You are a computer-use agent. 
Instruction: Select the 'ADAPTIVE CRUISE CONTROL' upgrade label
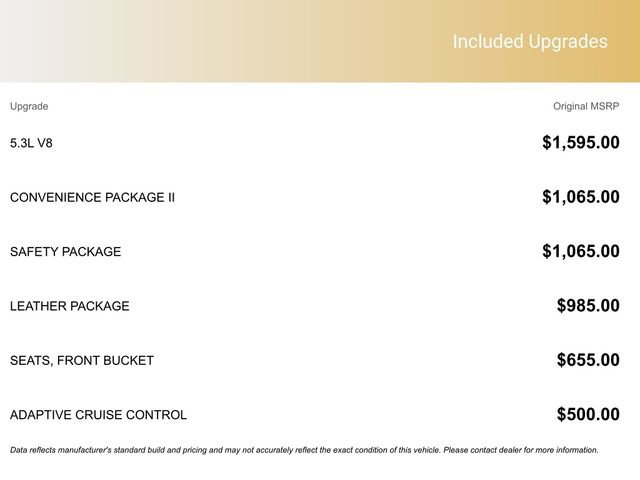coord(98,415)
